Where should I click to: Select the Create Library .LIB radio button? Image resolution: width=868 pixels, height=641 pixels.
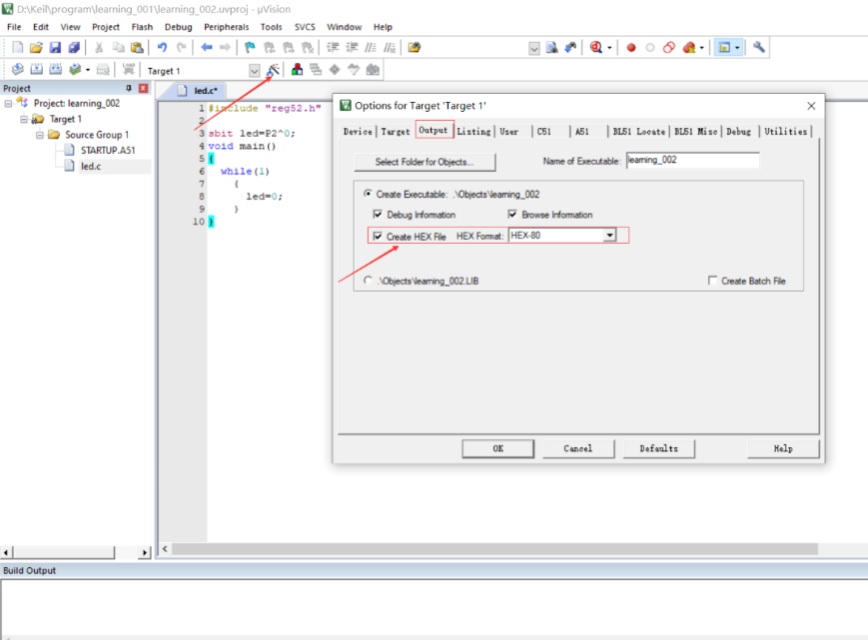[368, 281]
